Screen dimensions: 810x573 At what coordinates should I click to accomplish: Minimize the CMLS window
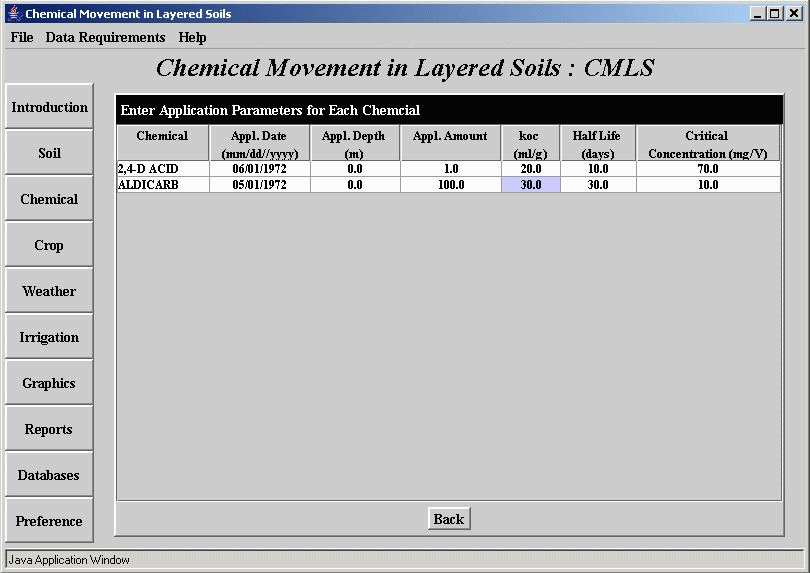[757, 13]
